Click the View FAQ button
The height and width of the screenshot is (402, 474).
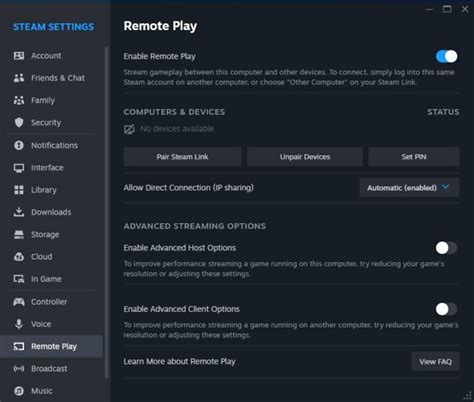(435, 361)
